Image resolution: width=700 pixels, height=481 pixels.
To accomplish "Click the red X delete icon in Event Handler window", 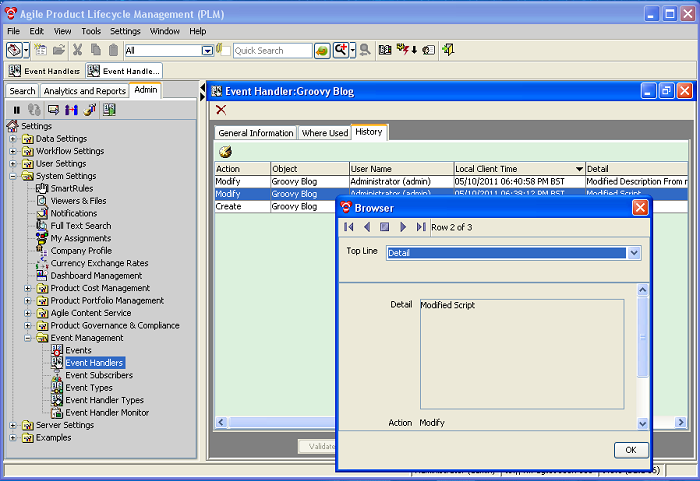I will point(221,109).
